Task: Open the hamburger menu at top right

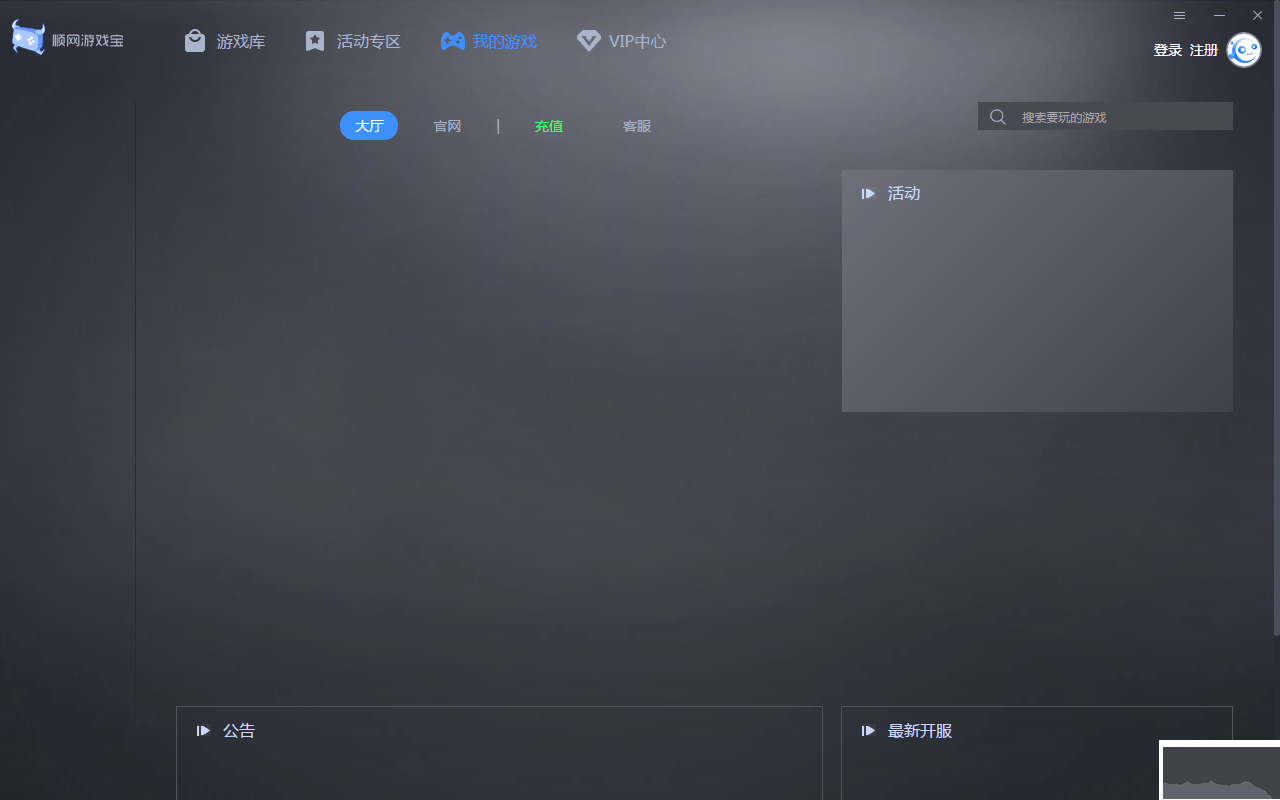Action: tap(1179, 15)
